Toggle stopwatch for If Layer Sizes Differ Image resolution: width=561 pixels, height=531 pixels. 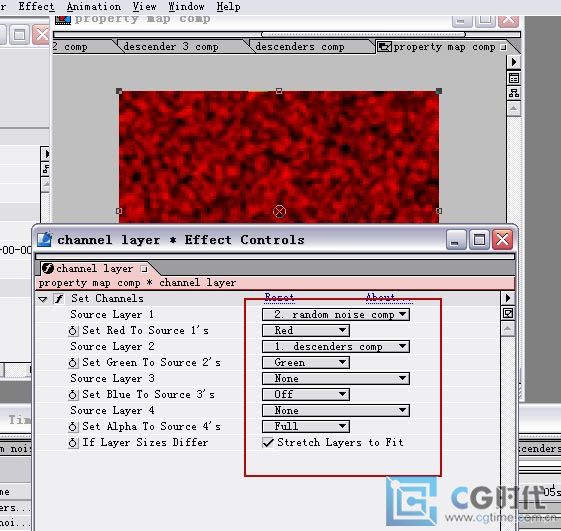pyautogui.click(x=73, y=443)
